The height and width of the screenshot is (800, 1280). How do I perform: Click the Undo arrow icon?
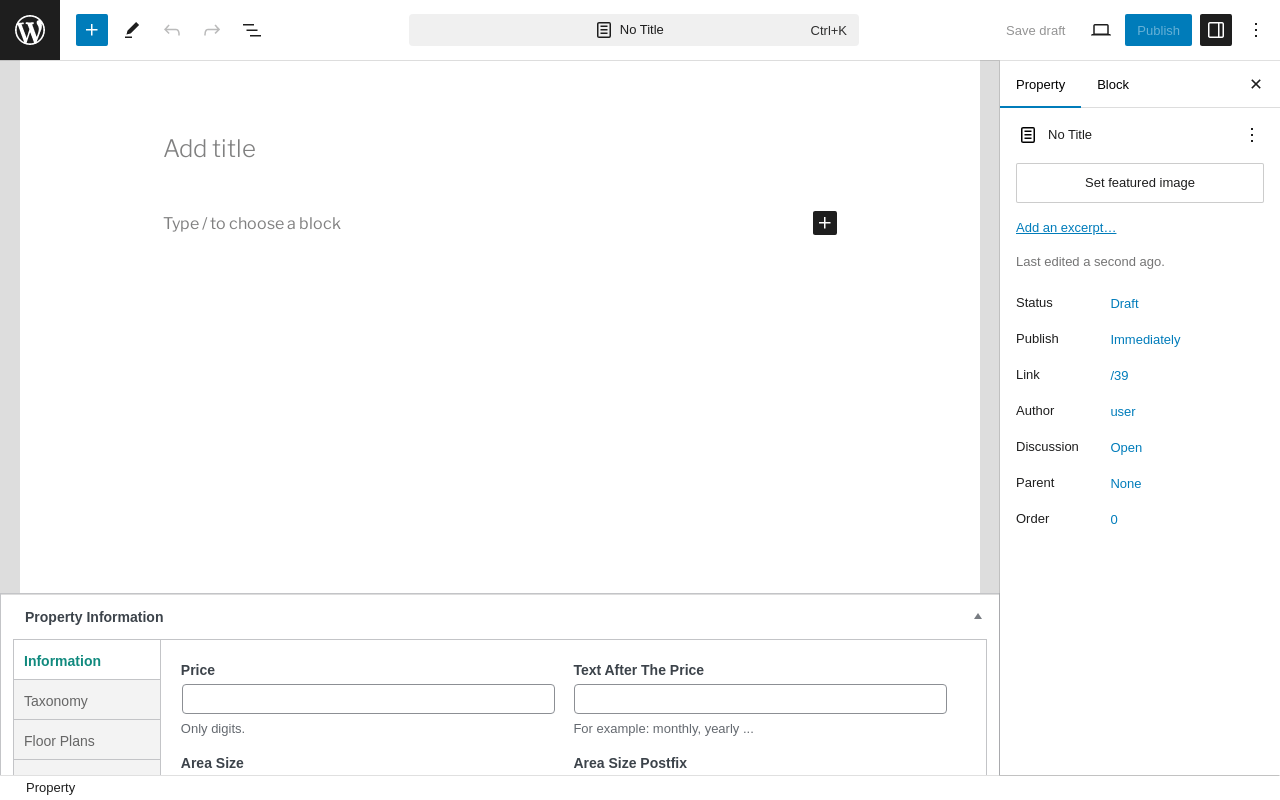pos(172,30)
